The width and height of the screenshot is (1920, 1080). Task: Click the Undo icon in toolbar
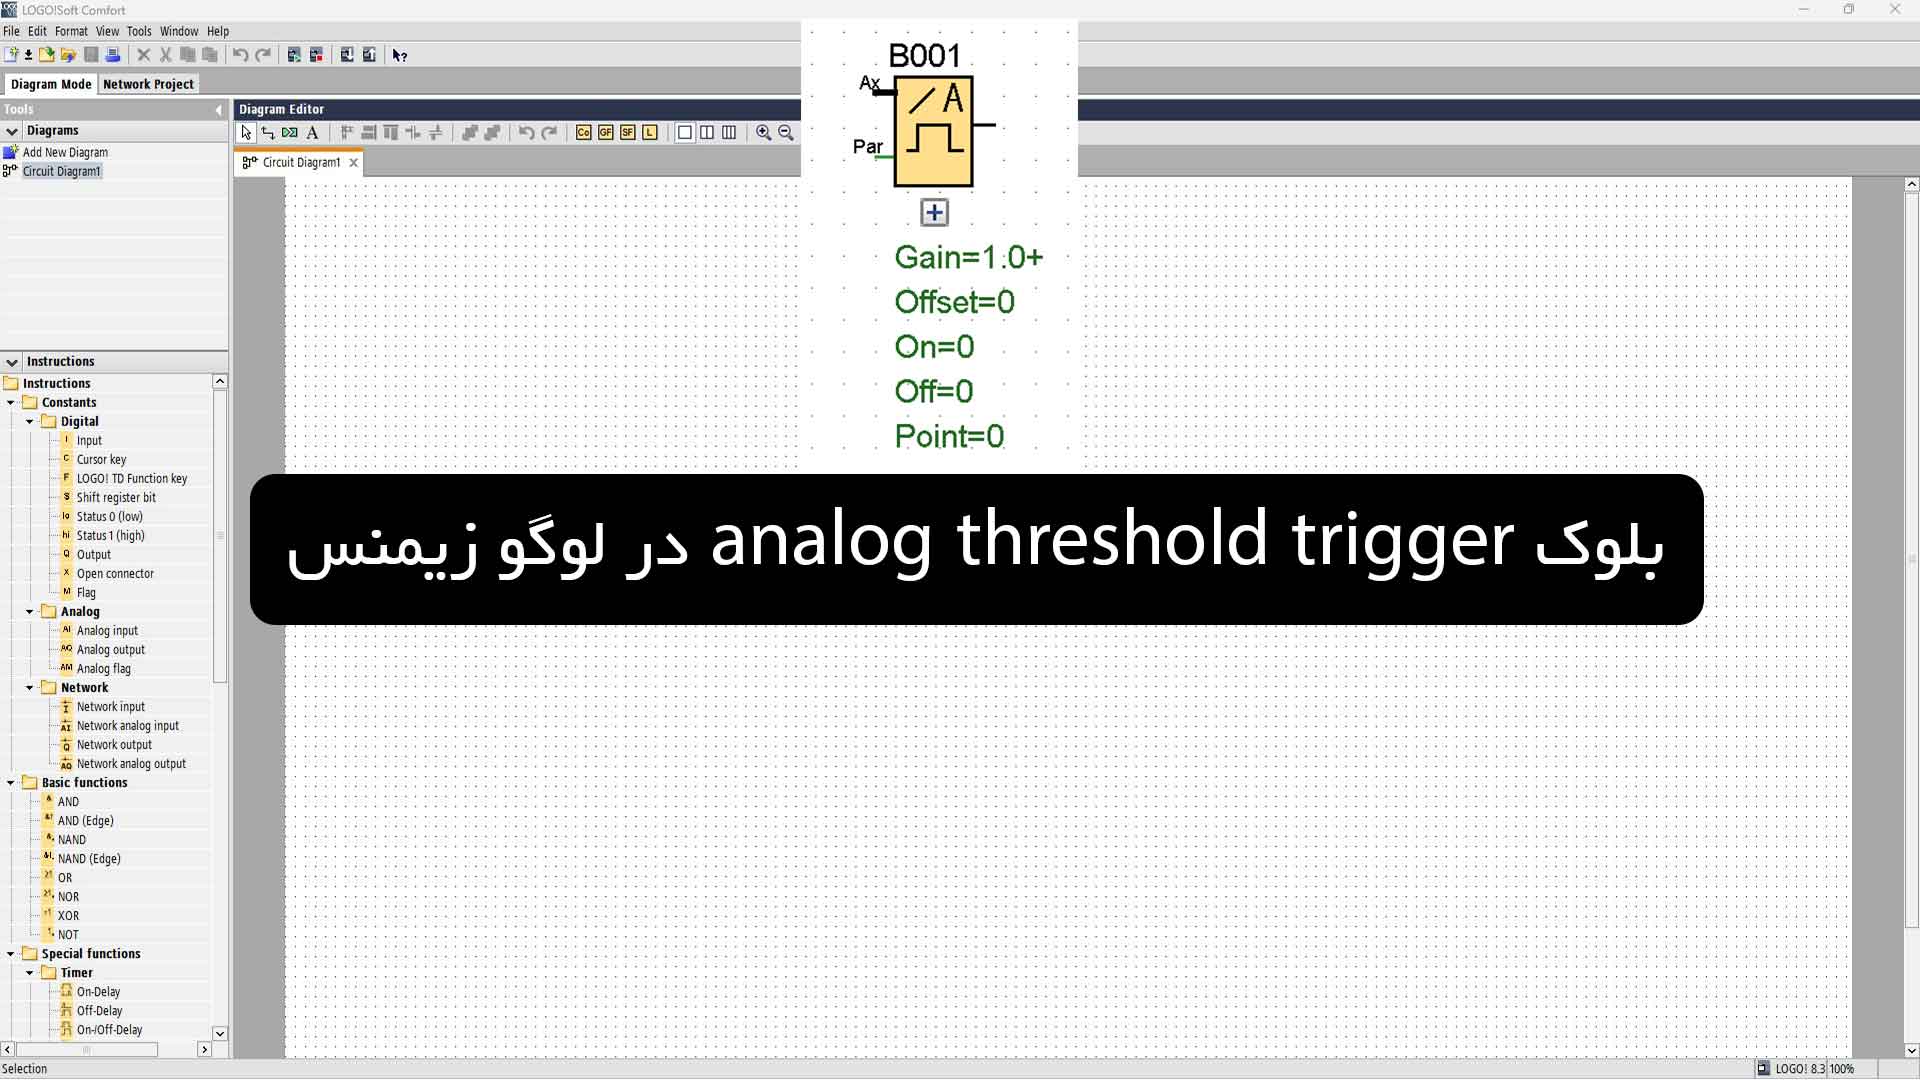click(x=241, y=54)
